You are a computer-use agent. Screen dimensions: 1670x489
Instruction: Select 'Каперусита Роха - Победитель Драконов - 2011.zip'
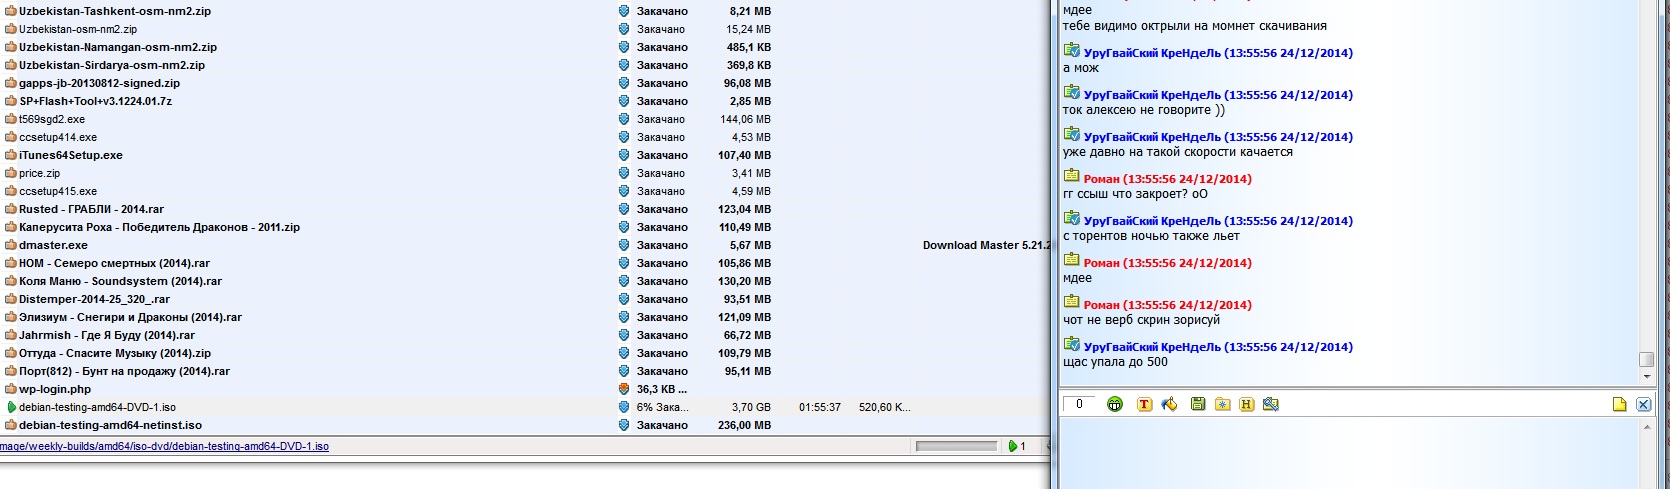[x=160, y=227]
